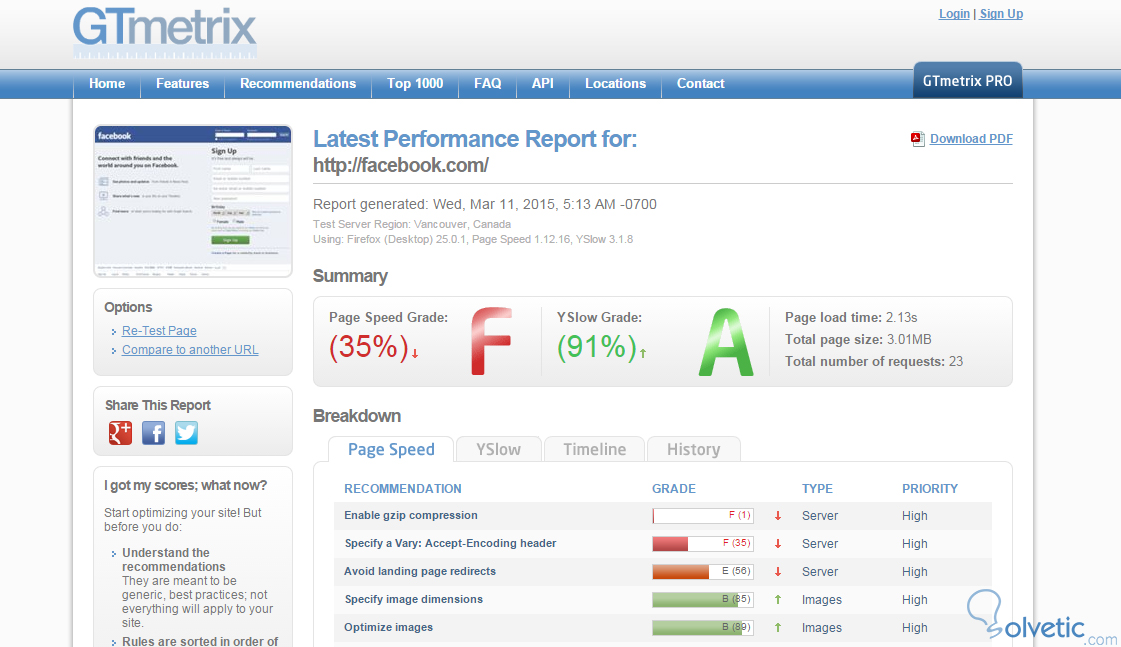Click Total number of requests 23
Viewport: 1121px width, 647px height.
point(874,362)
